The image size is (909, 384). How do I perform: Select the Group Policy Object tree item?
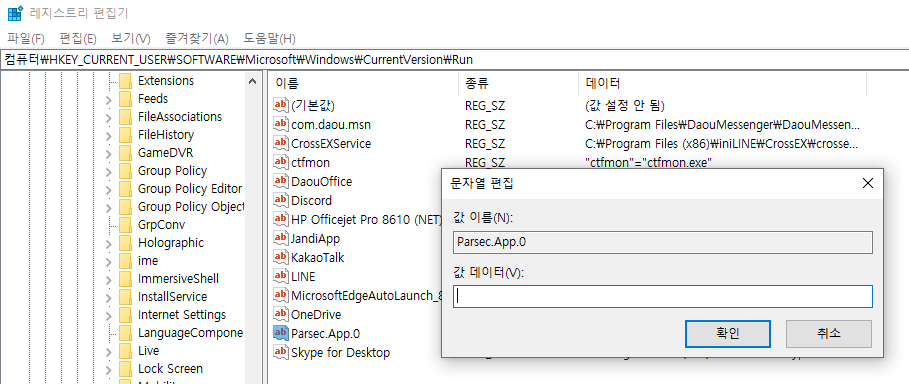click(x=191, y=207)
